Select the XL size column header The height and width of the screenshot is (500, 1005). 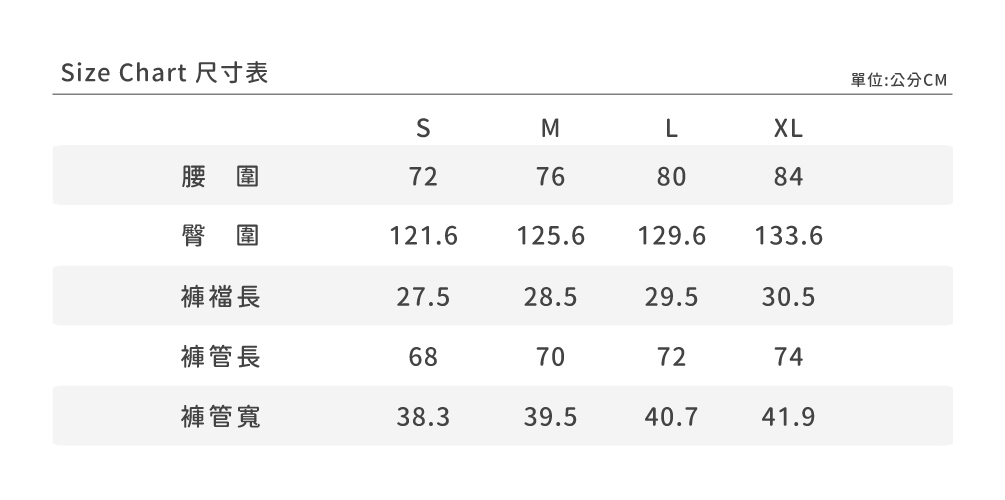(x=788, y=129)
